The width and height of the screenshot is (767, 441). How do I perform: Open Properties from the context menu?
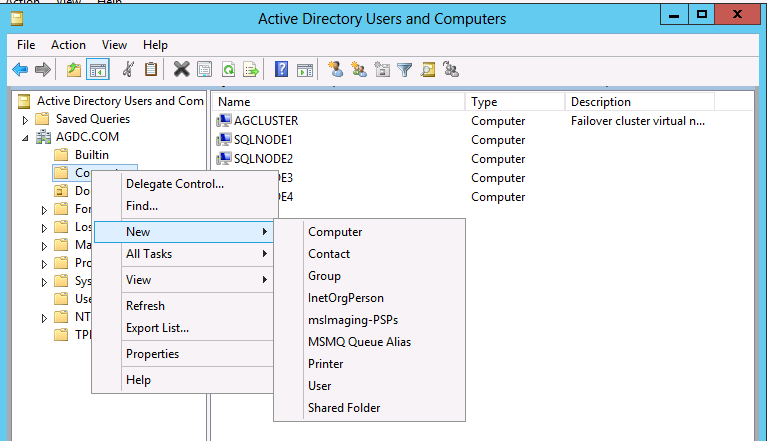183,353
